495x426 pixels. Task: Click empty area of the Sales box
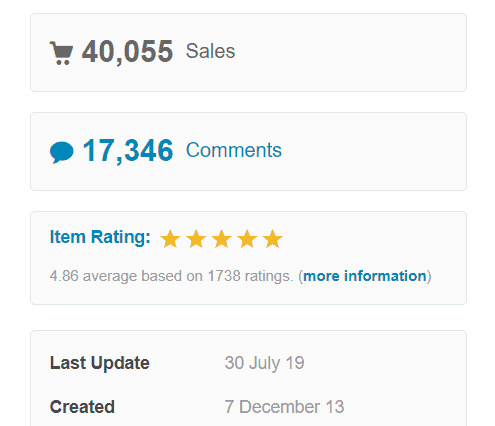[350, 52]
